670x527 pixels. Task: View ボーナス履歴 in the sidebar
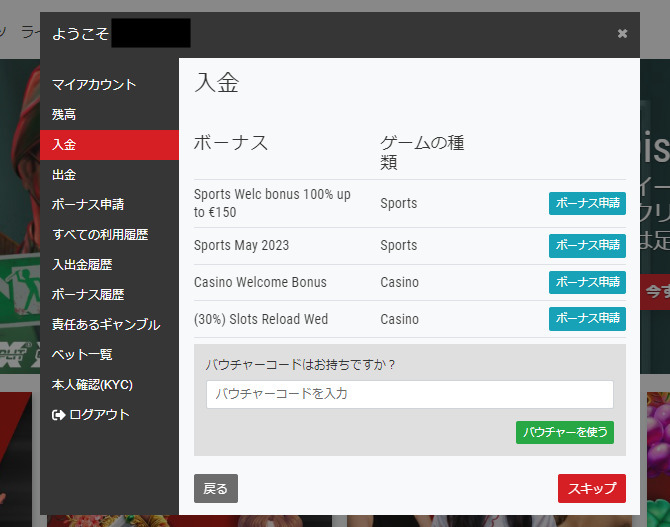[x=88, y=294]
